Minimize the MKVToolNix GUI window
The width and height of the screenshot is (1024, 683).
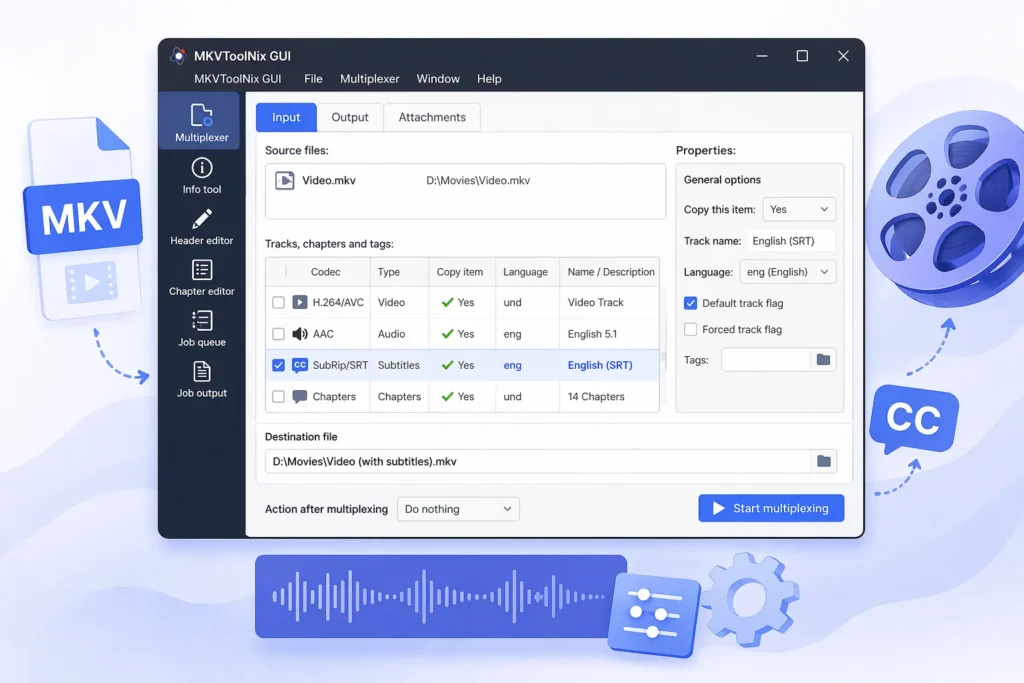[x=761, y=56]
